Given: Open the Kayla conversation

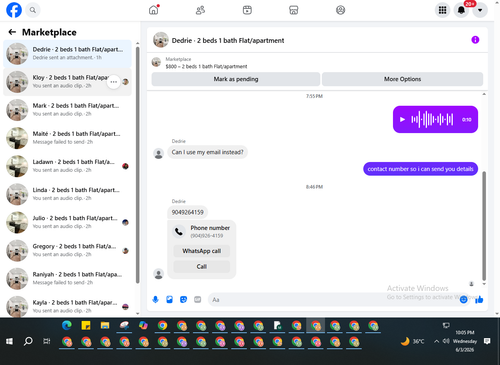Looking at the screenshot, I should 67,306.
